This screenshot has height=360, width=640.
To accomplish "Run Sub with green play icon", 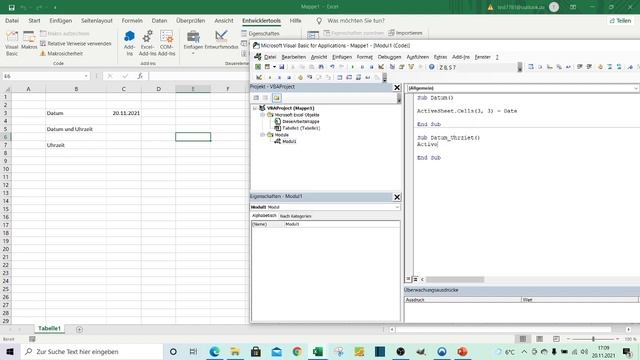I will tap(353, 67).
